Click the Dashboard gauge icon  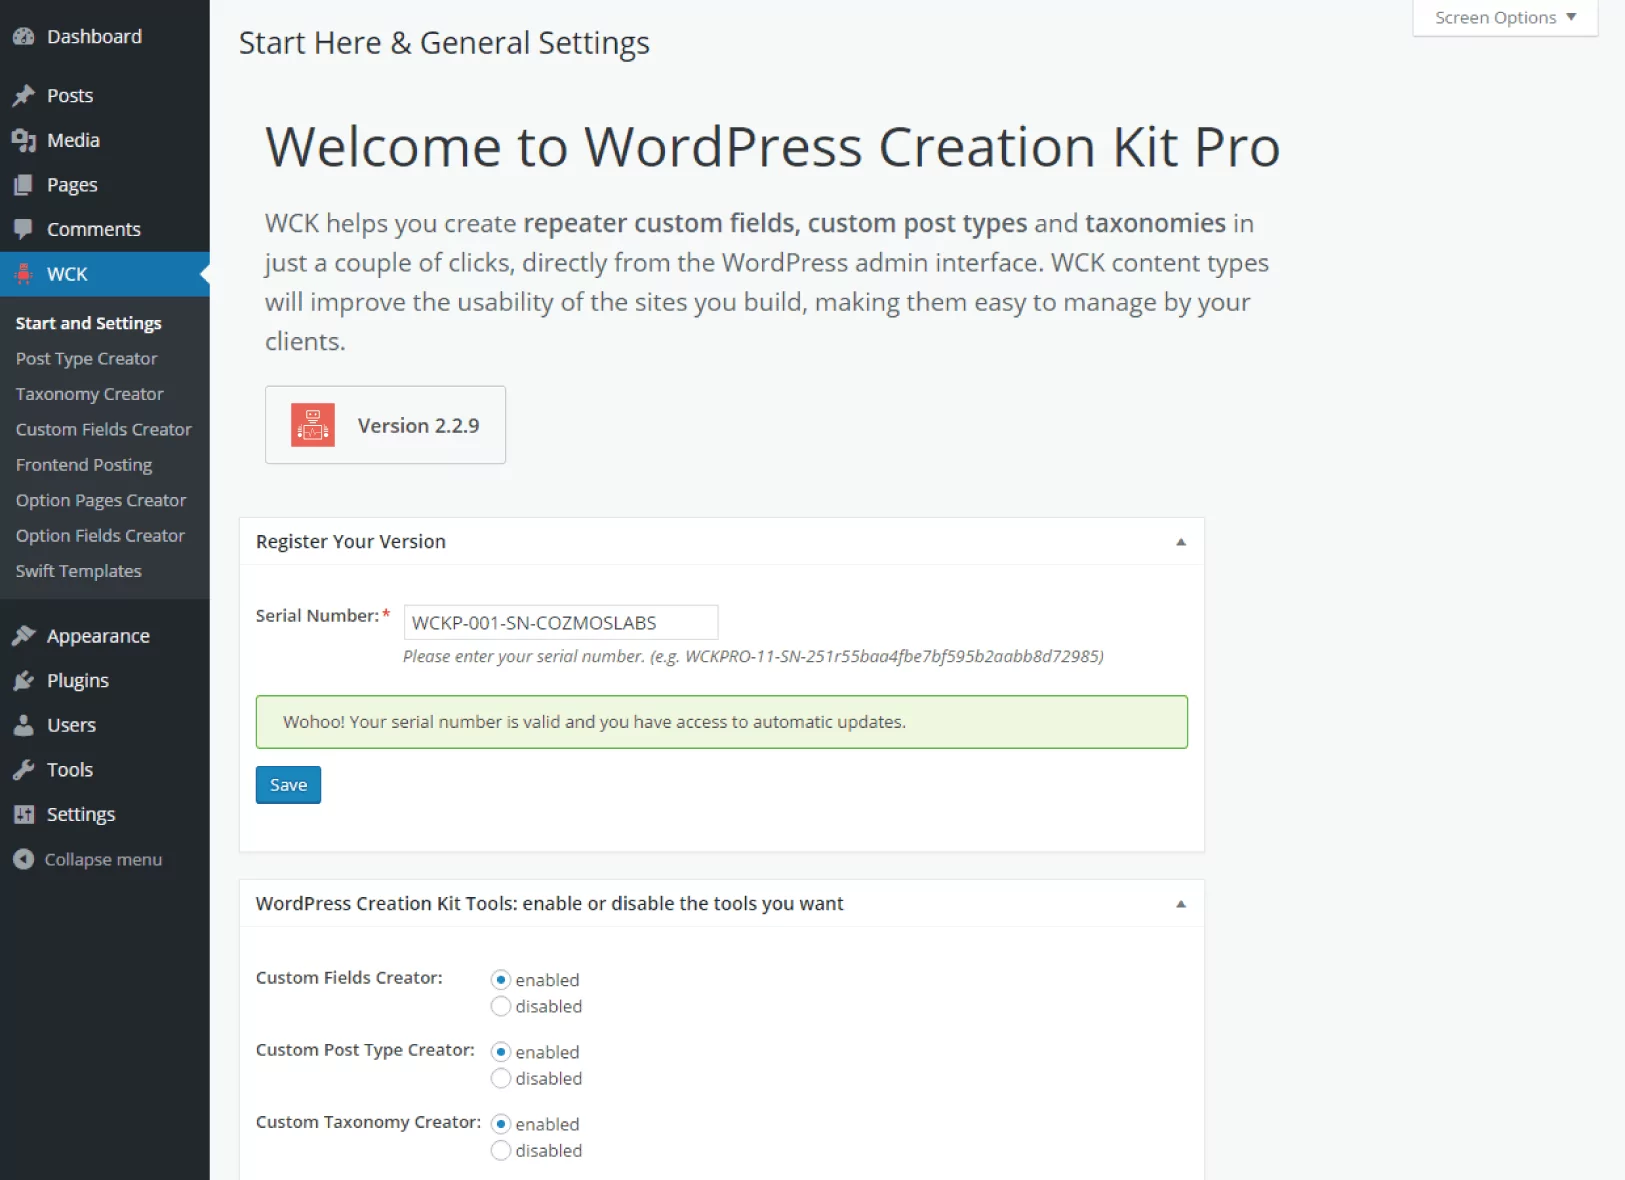[24, 37]
